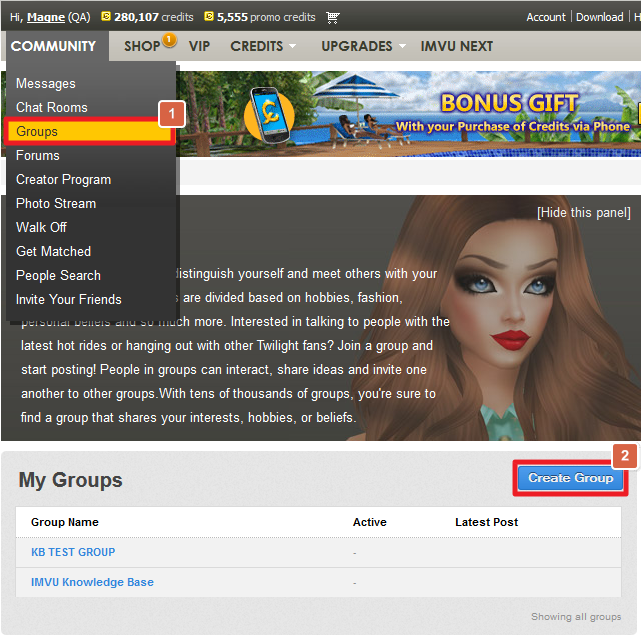Select People Search menu item

[x=58, y=275]
